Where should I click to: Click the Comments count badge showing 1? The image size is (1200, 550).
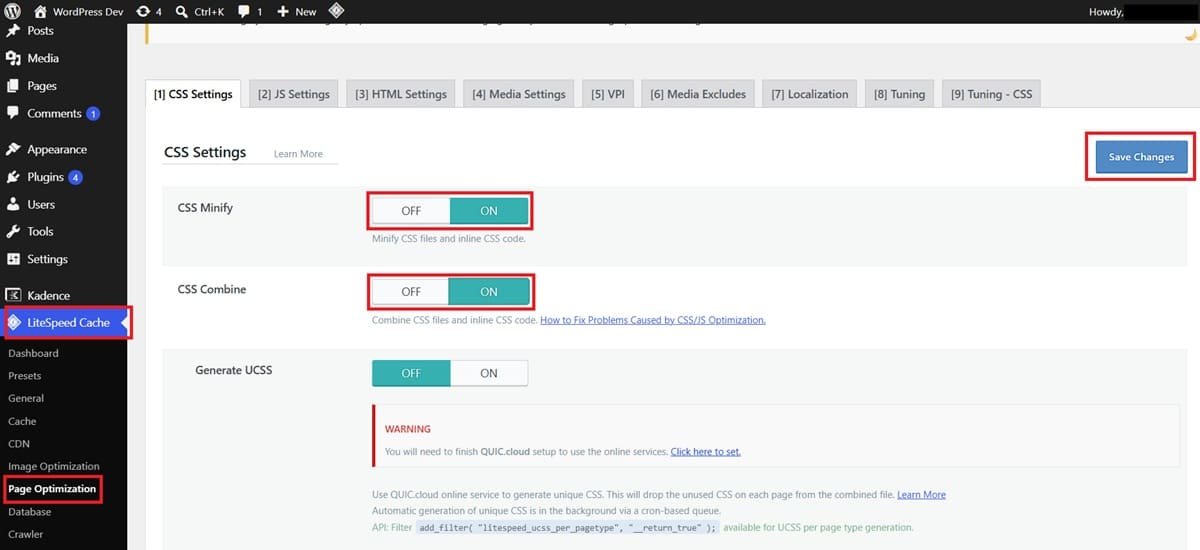pyautogui.click(x=93, y=114)
